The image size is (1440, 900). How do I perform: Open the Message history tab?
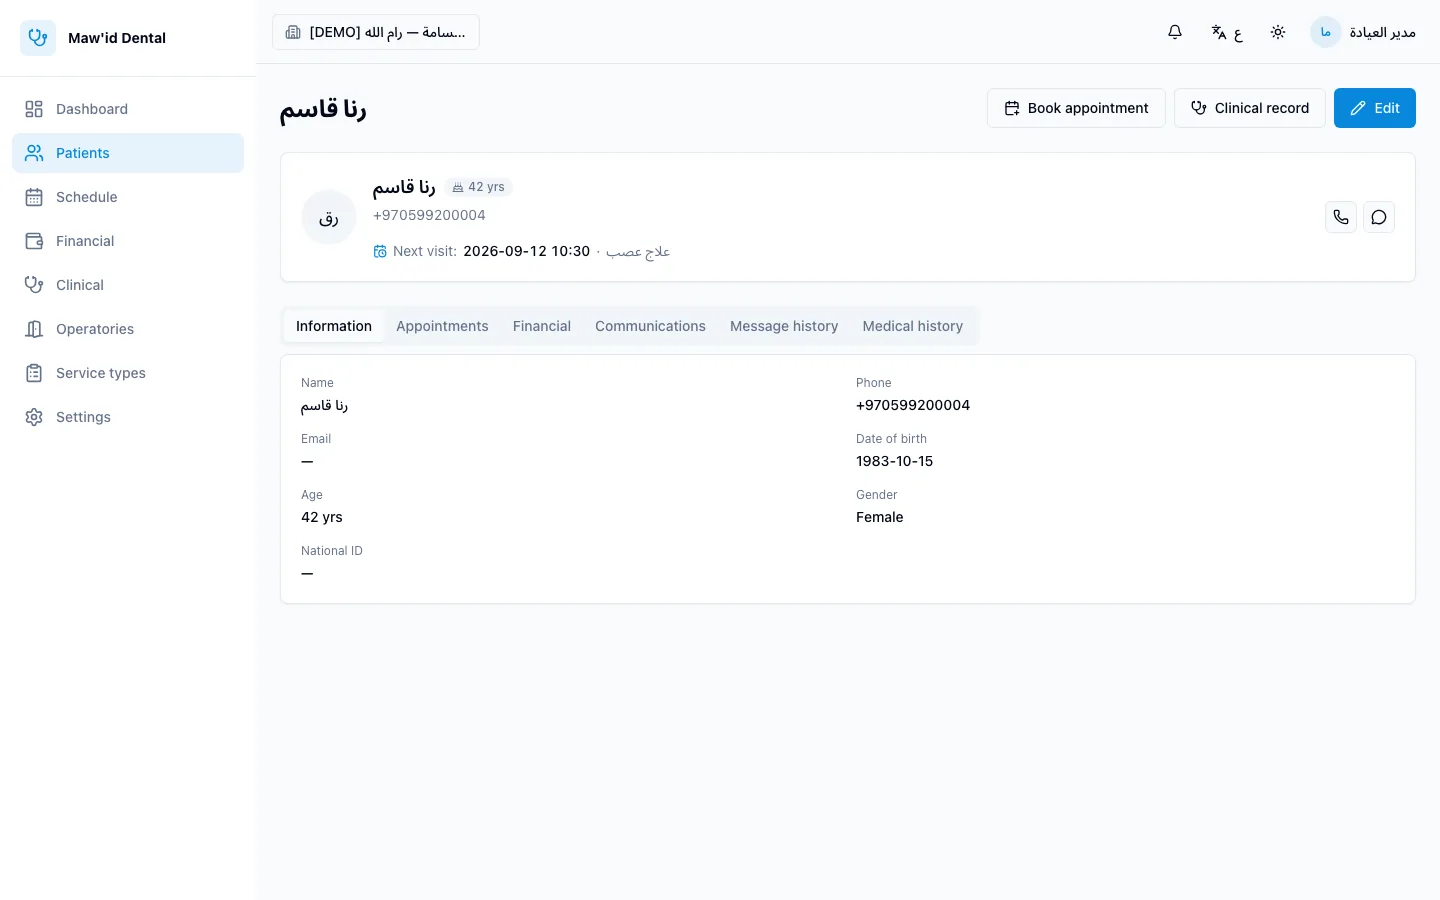[784, 326]
